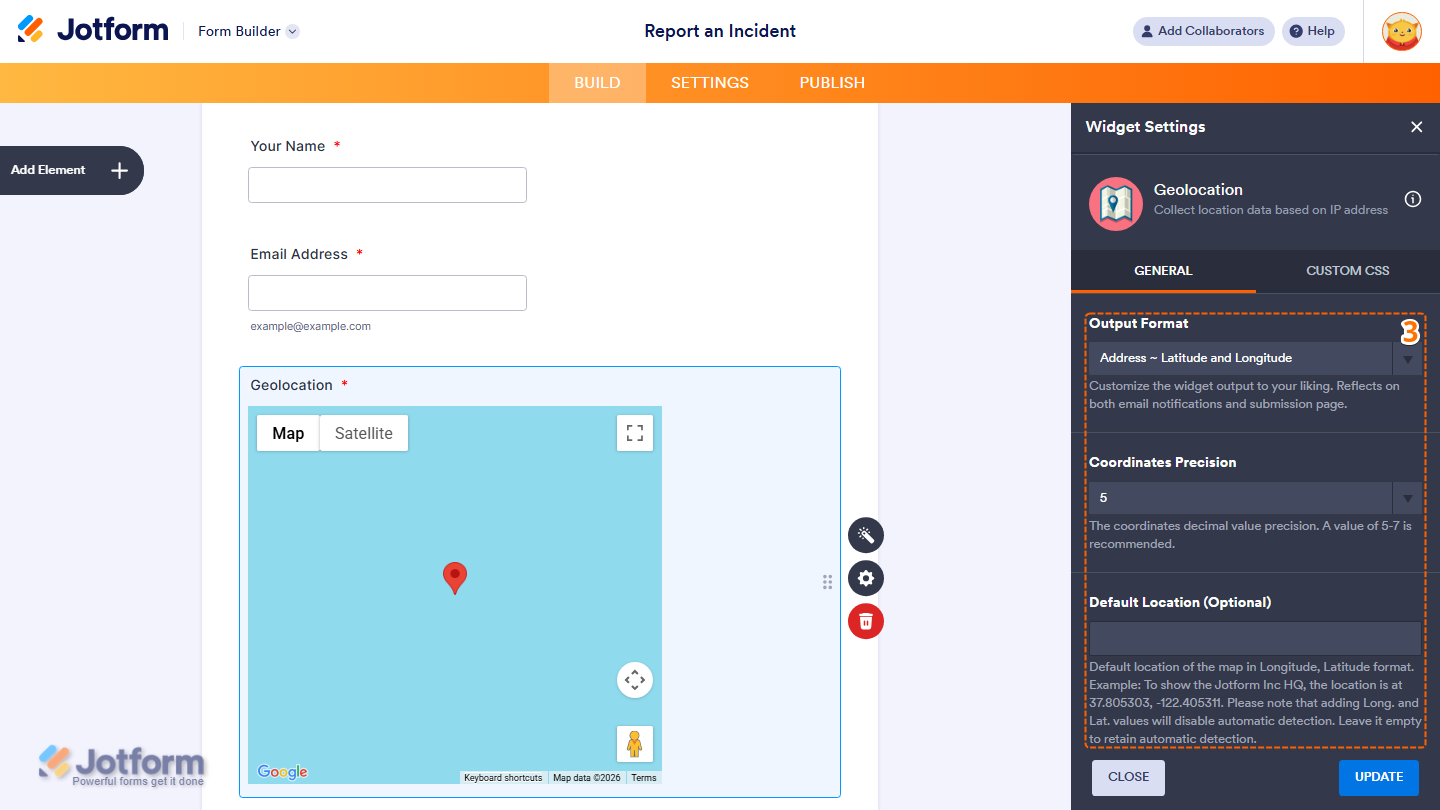Open the Coordinates Precision dropdown
The width and height of the screenshot is (1440, 810).
click(1255, 498)
